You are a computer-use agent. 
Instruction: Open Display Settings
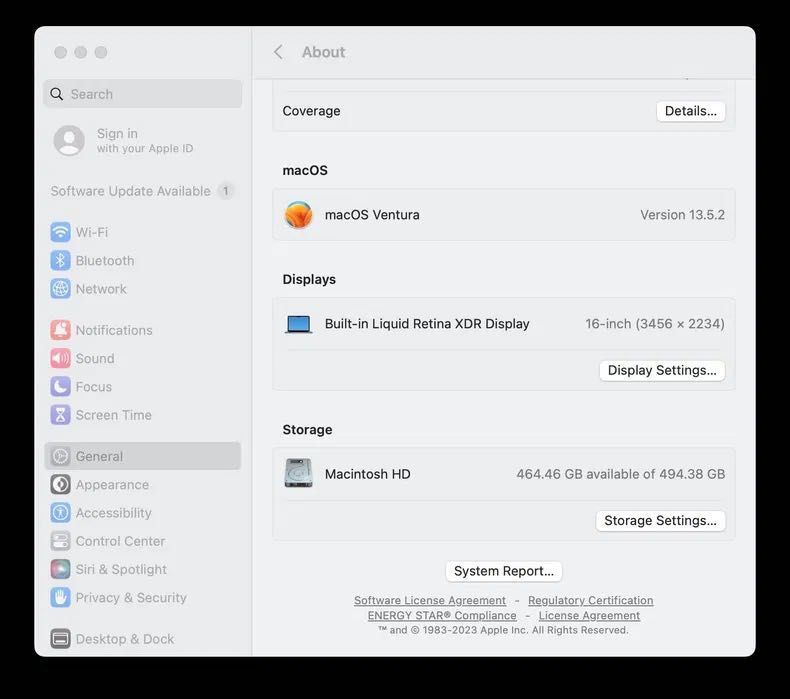click(x=662, y=370)
